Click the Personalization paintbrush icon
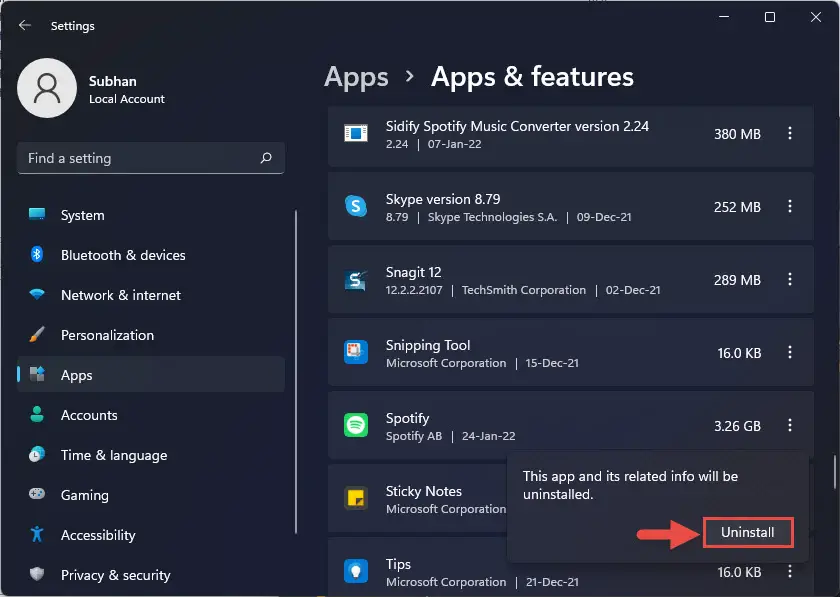Image resolution: width=840 pixels, height=597 pixels. click(x=37, y=334)
